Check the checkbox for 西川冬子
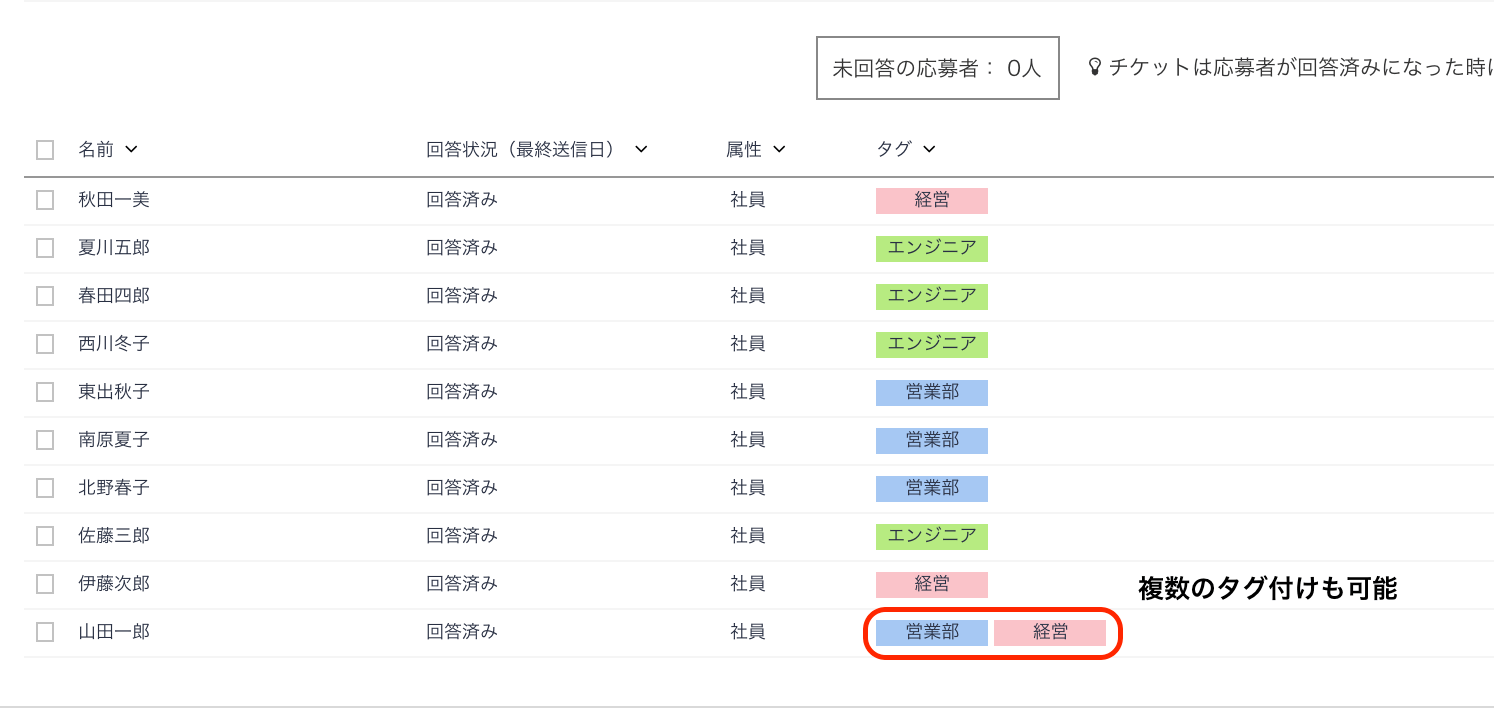This screenshot has width=1494, height=708. click(44, 343)
